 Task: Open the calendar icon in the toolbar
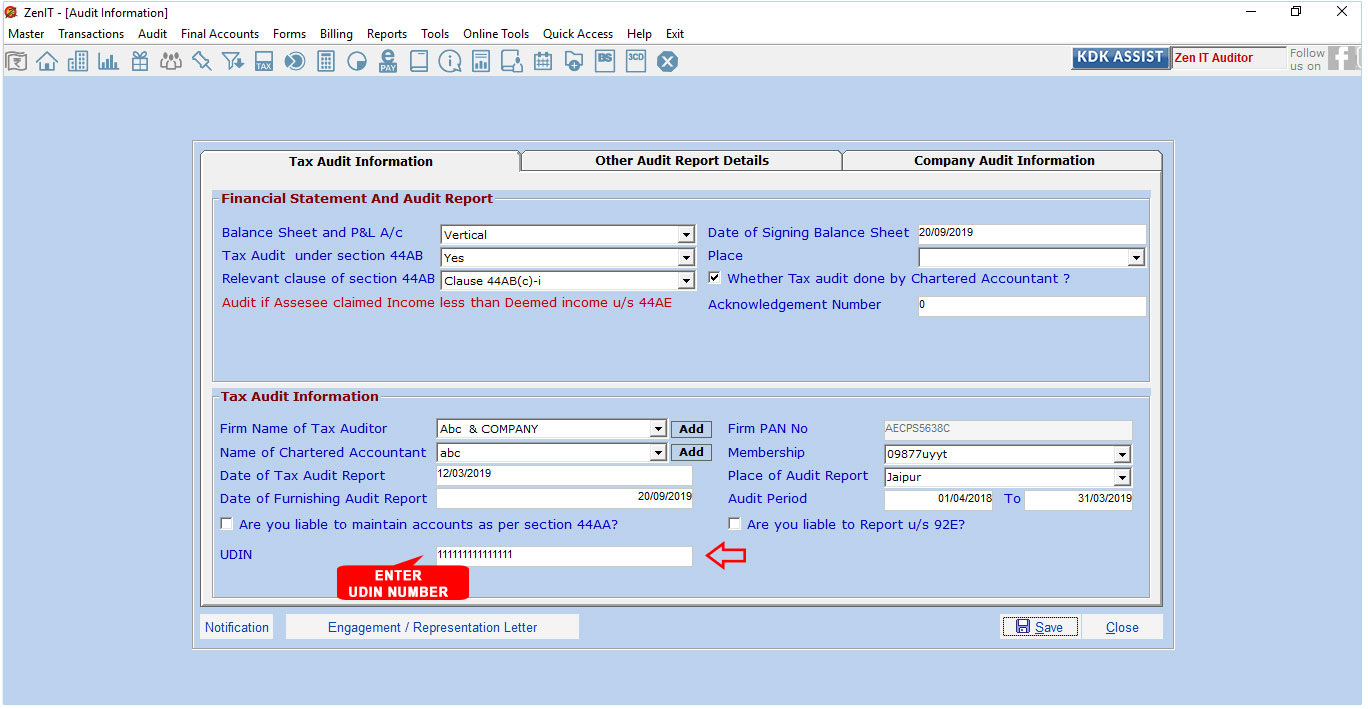(x=543, y=62)
